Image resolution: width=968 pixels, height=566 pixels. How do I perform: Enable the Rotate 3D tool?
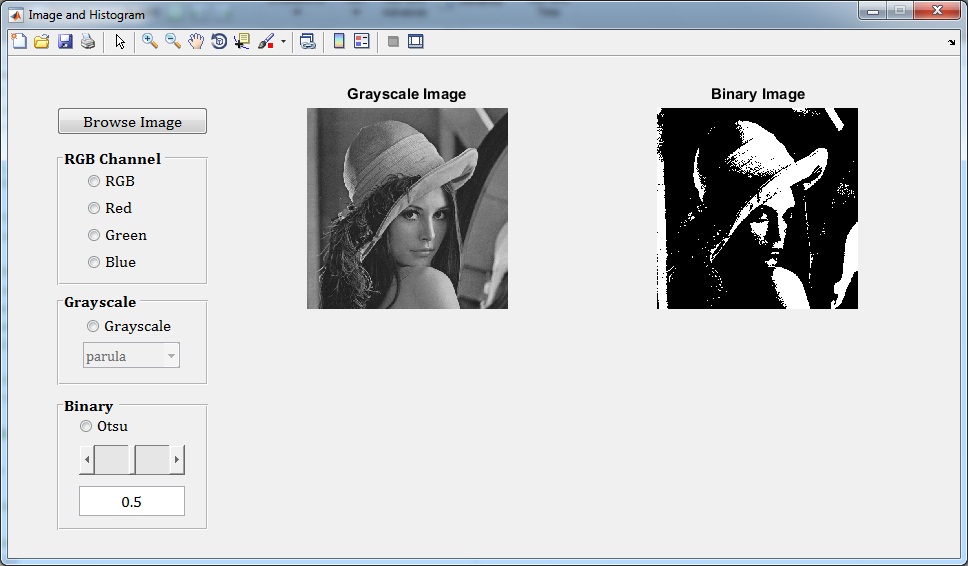tap(219, 41)
